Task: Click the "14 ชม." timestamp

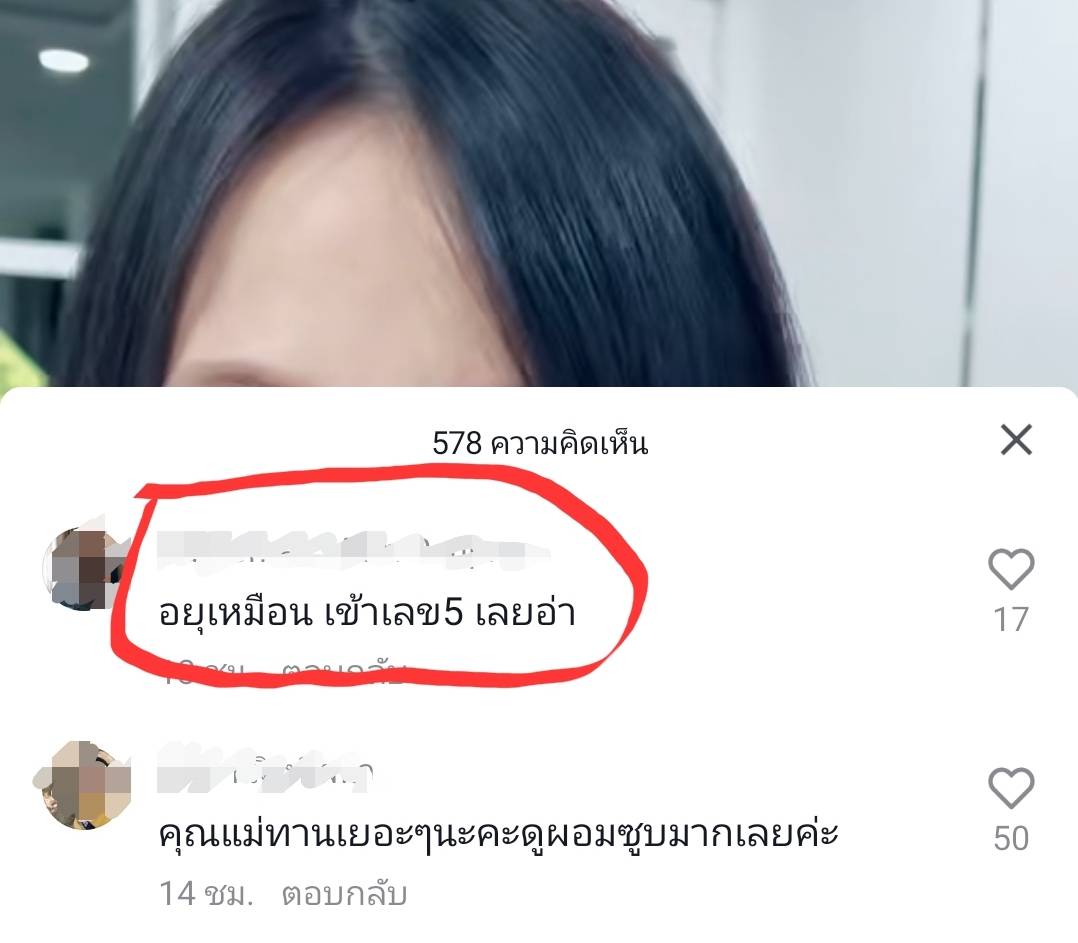Action: (206, 894)
